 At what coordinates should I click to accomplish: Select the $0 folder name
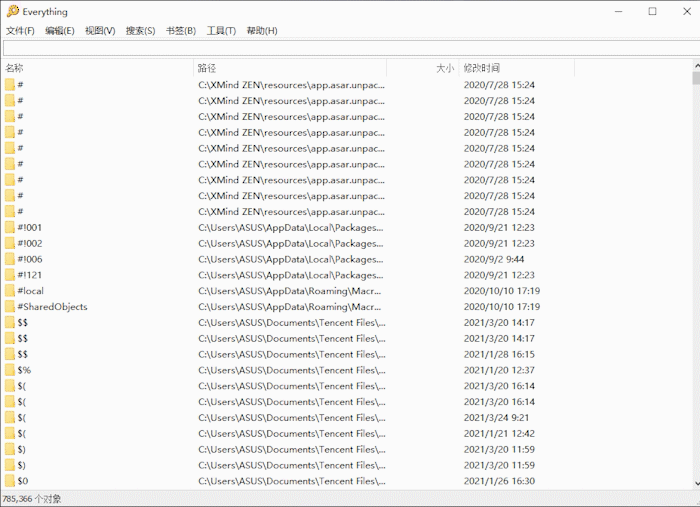[23, 481]
